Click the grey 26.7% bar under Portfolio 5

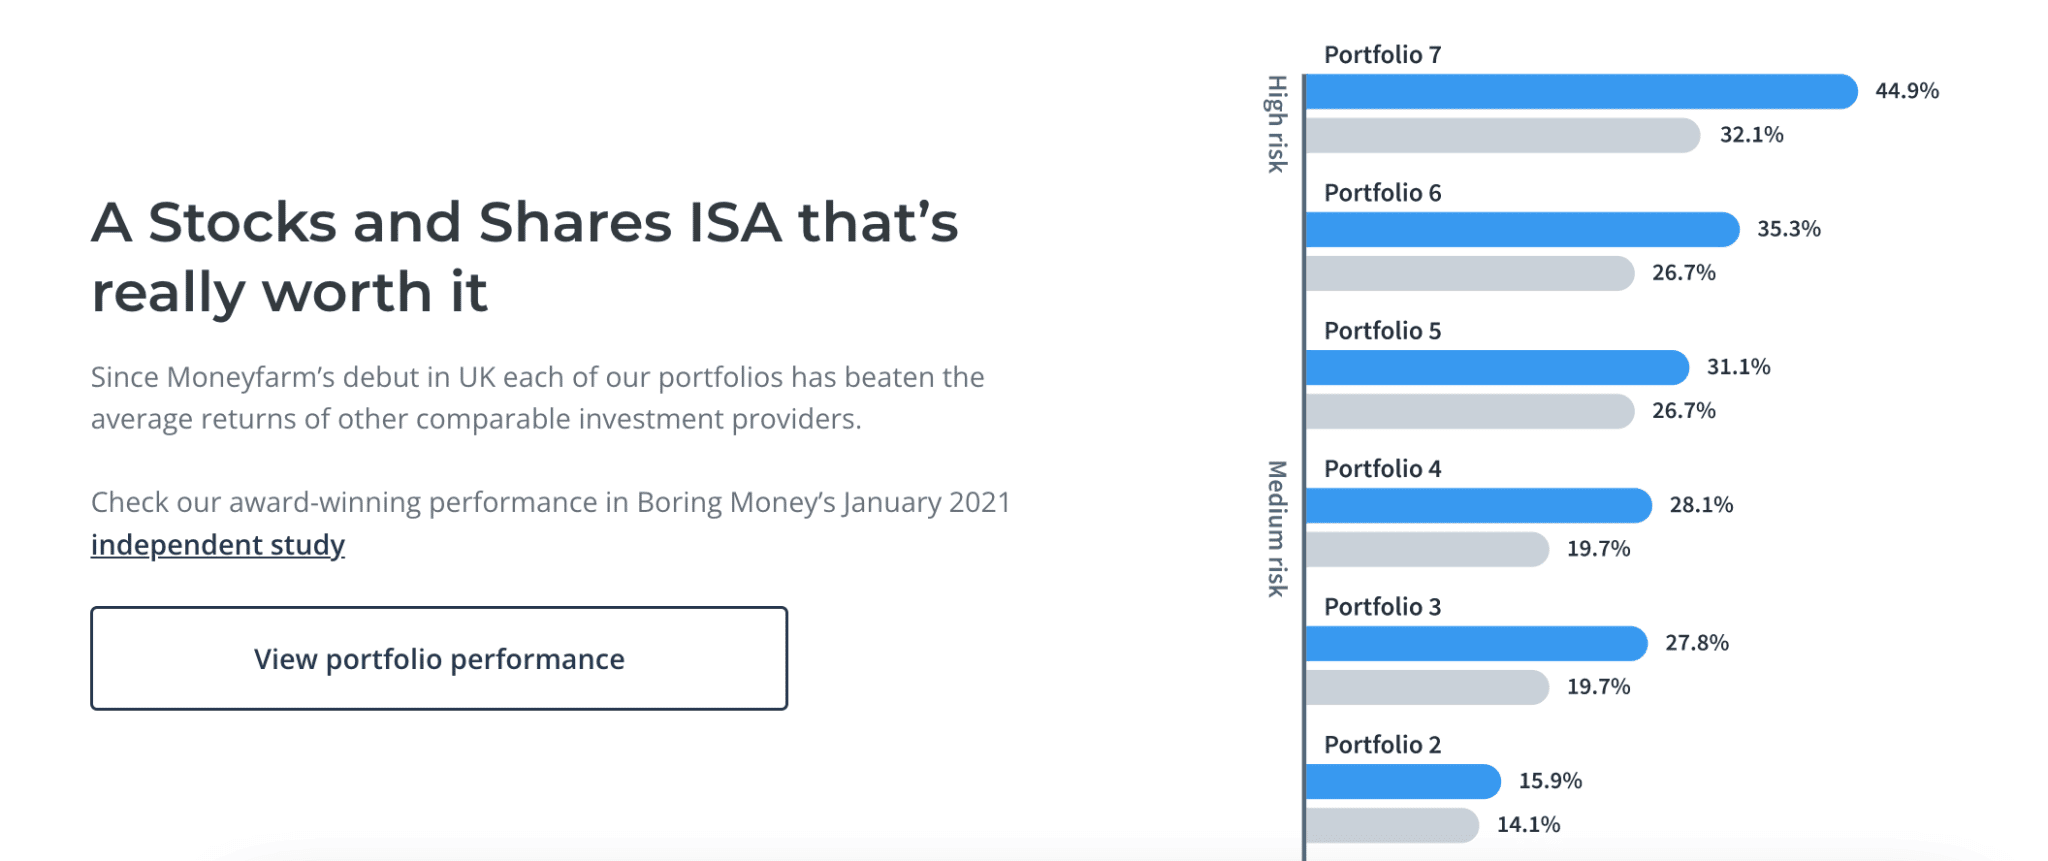[x=1470, y=410]
